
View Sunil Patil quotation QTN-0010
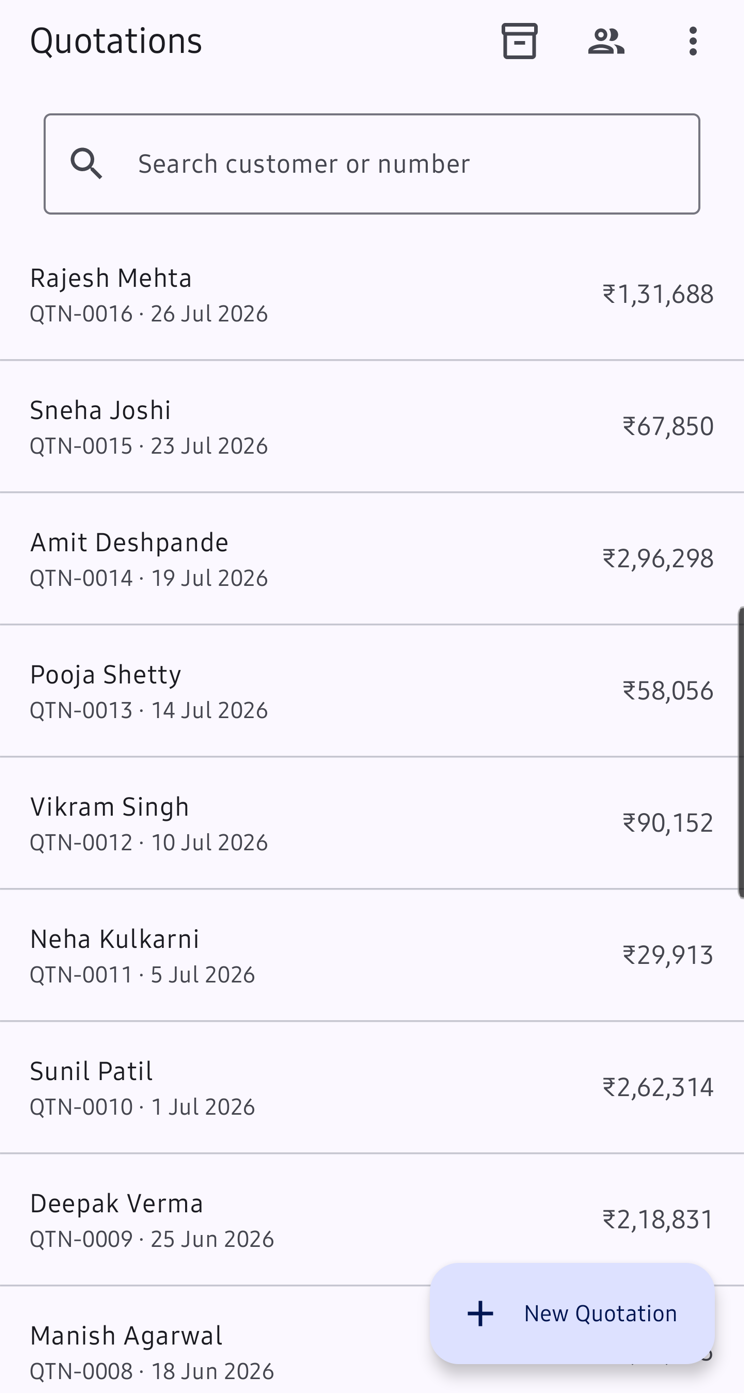coord(372,1087)
